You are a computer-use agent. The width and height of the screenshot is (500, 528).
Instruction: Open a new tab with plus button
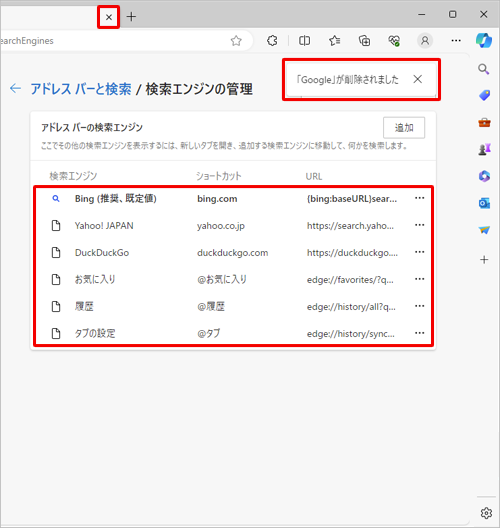[131, 16]
